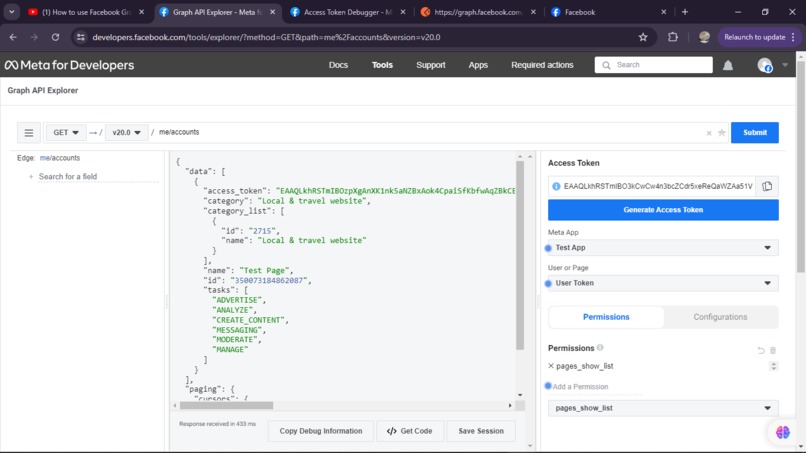The width and height of the screenshot is (806, 453).
Task: Open the profile avatar menu
Action: 765,65
